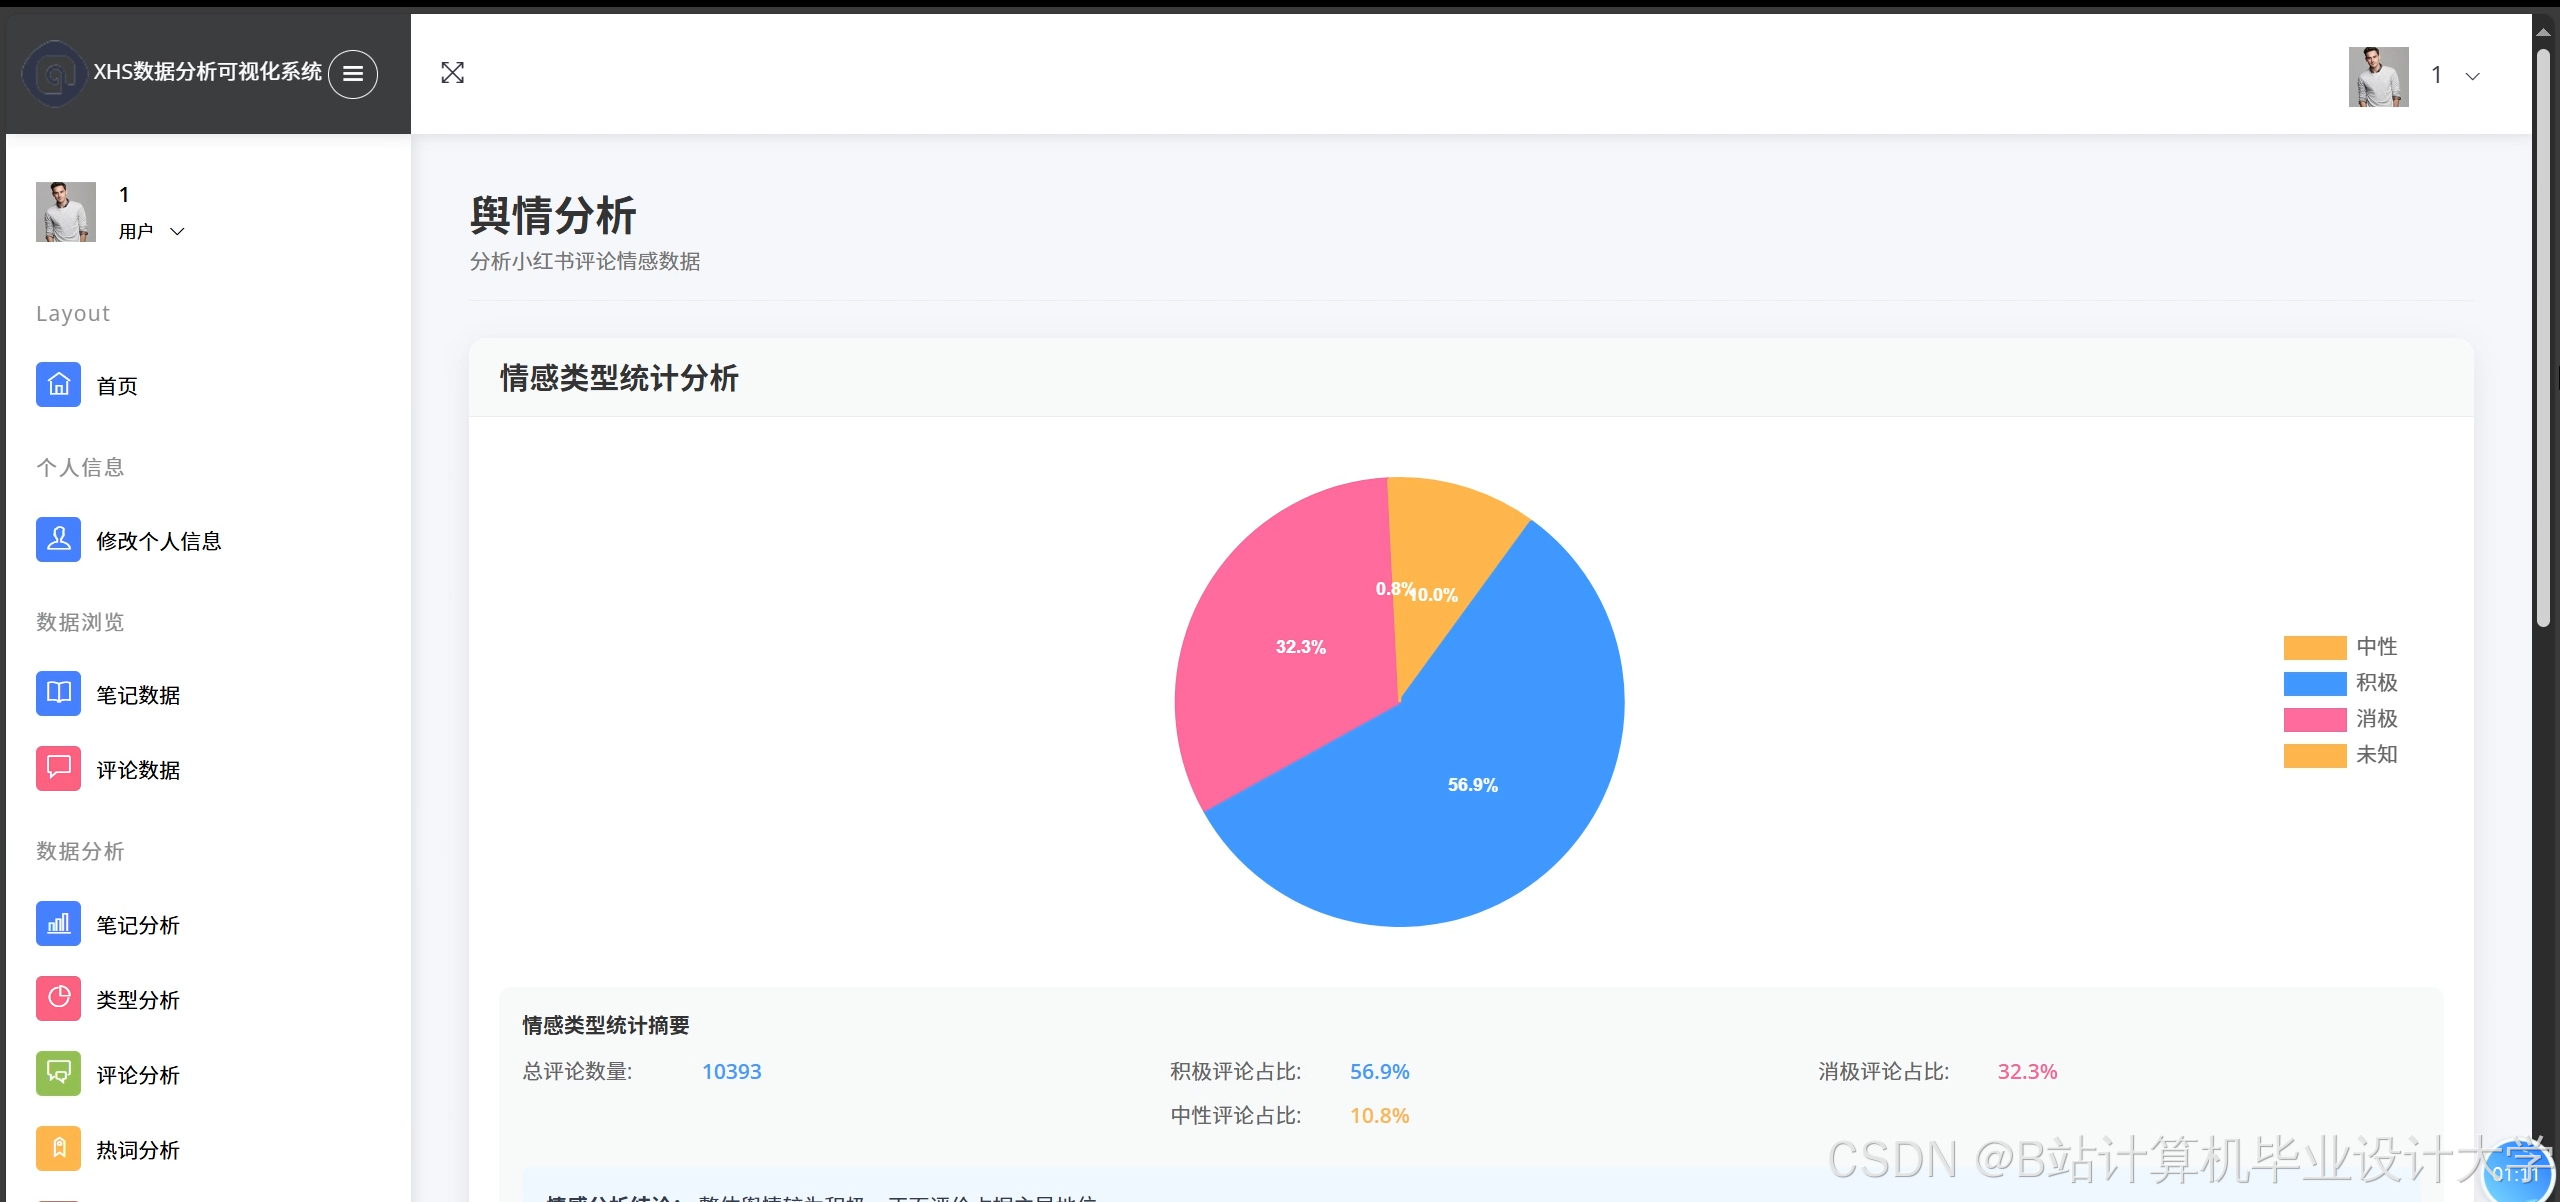Viewport: 2560px width, 1202px height.
Task: Toggle the sidebar with the hamburger button
Action: (x=352, y=74)
